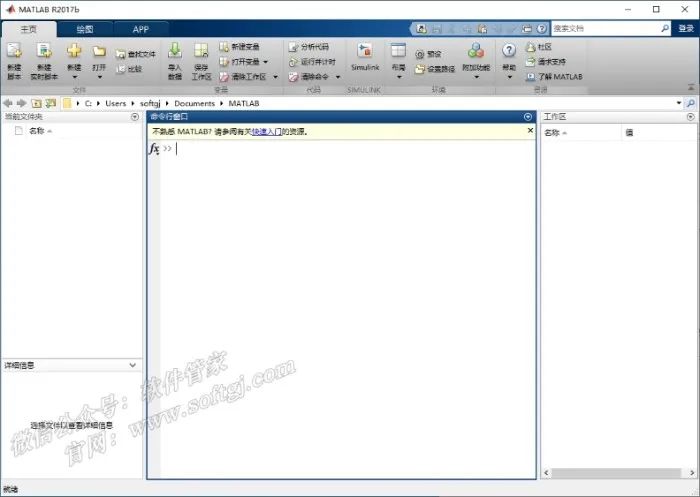Click the New Live Script (新建实时脚本) icon
Image resolution: width=700 pixels, height=497 pixels.
click(44, 50)
